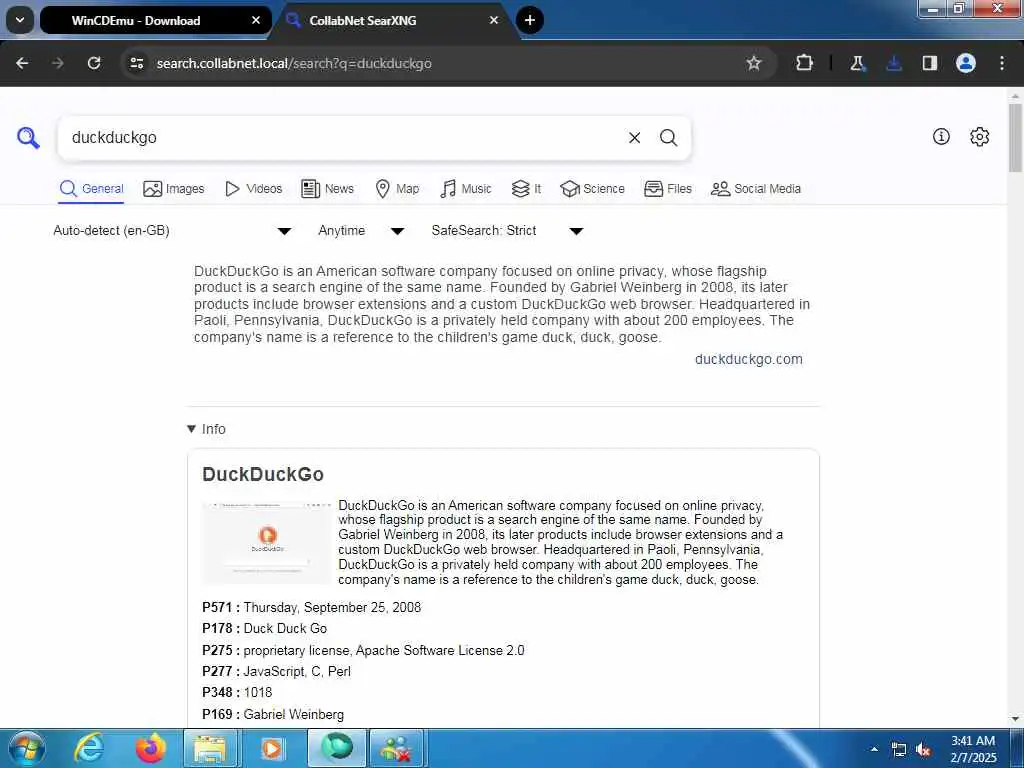Collapse the Info section
The height and width of the screenshot is (768, 1024).
(x=206, y=429)
